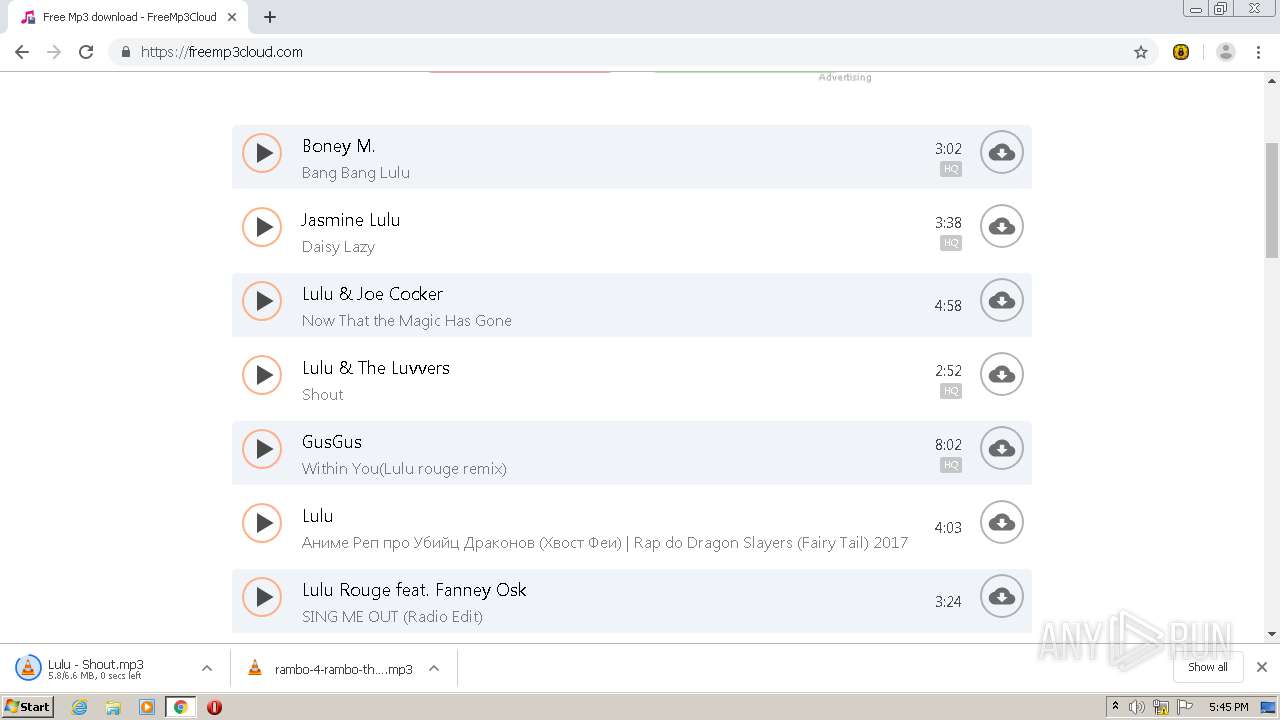Click Shout song title text
The height and width of the screenshot is (720, 1280).
[x=322, y=394]
